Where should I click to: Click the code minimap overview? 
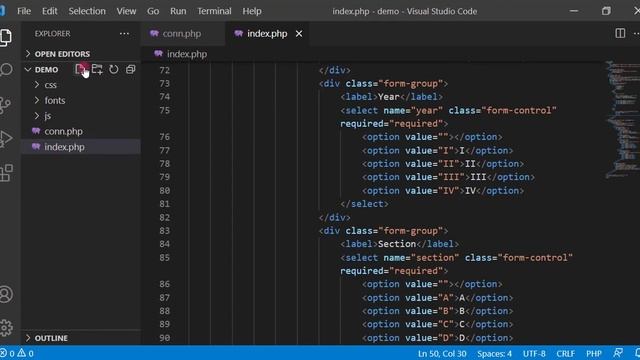pyautogui.click(x=622, y=119)
